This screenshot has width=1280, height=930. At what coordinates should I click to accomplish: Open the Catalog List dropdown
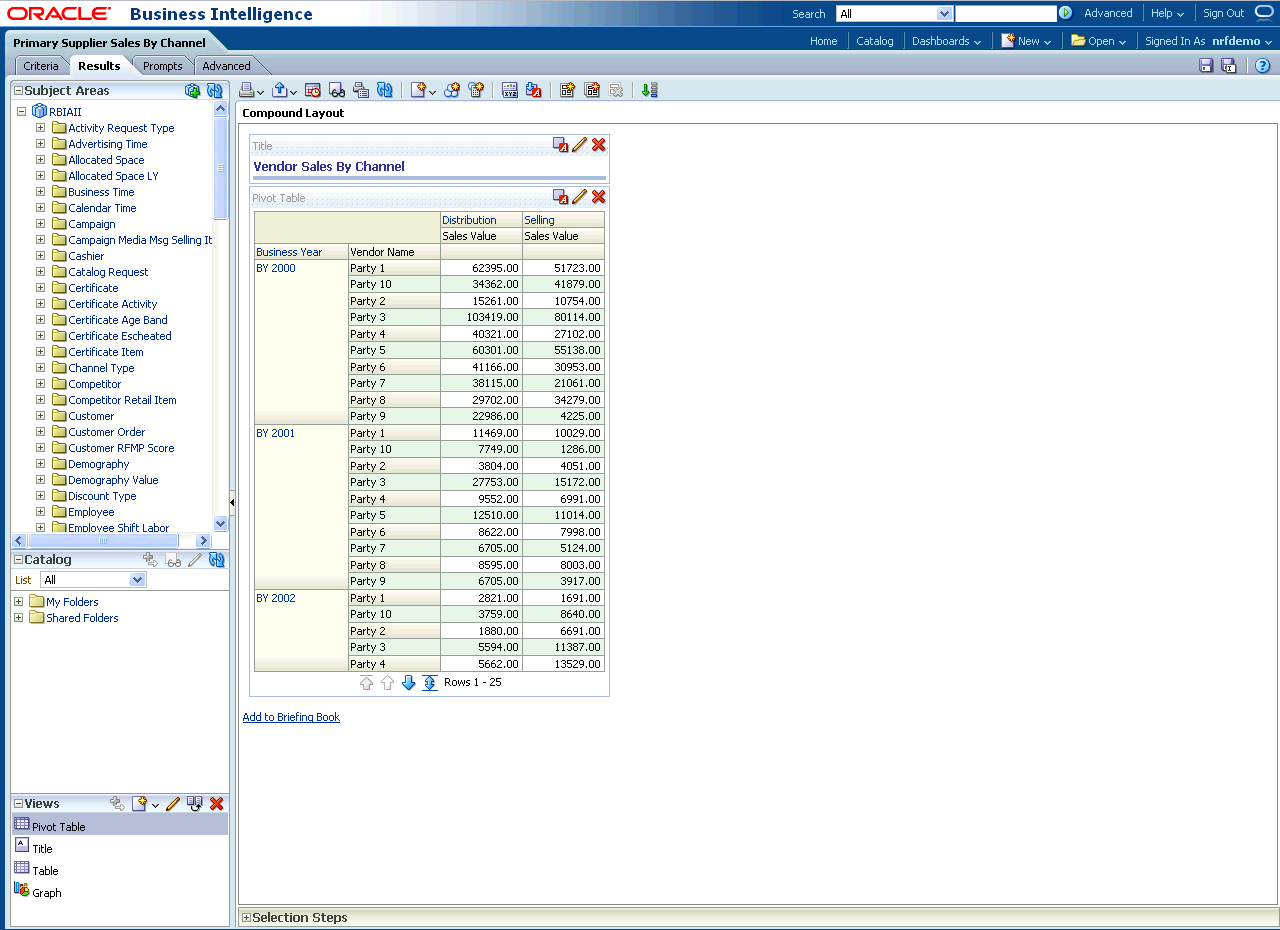tap(137, 580)
